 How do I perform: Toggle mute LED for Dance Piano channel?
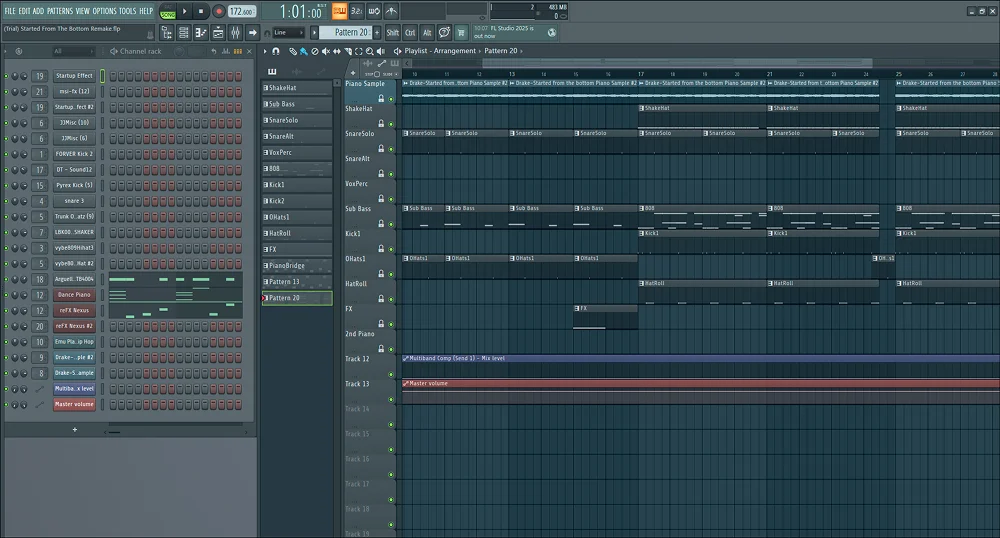pyautogui.click(x=6, y=295)
